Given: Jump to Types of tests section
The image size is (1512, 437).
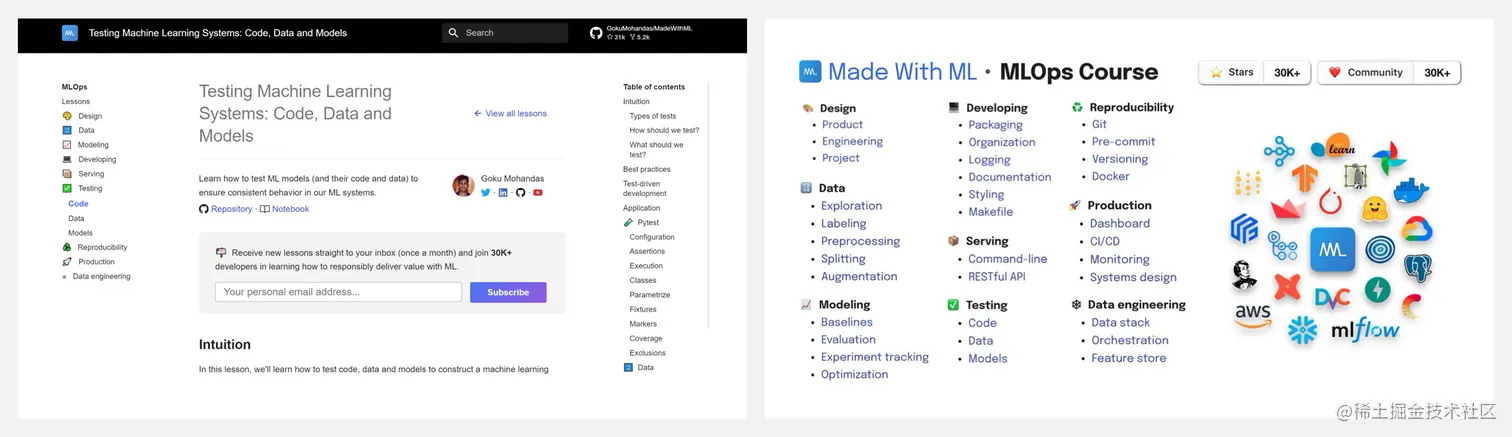Looking at the screenshot, I should (x=653, y=116).
